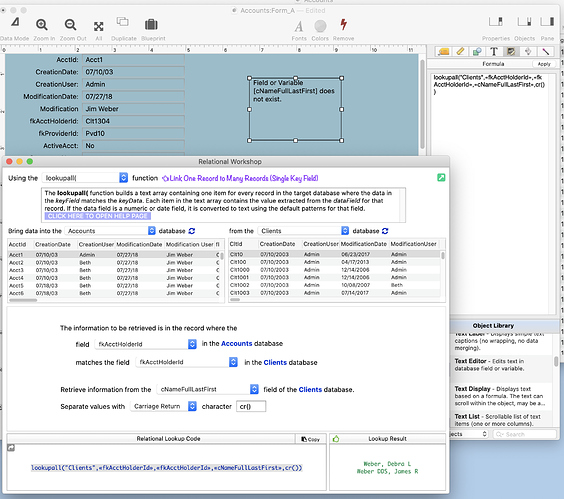The image size is (564, 499).
Task: Select the Clt1003 row in Clients table
Action: pyautogui.click(x=335, y=293)
